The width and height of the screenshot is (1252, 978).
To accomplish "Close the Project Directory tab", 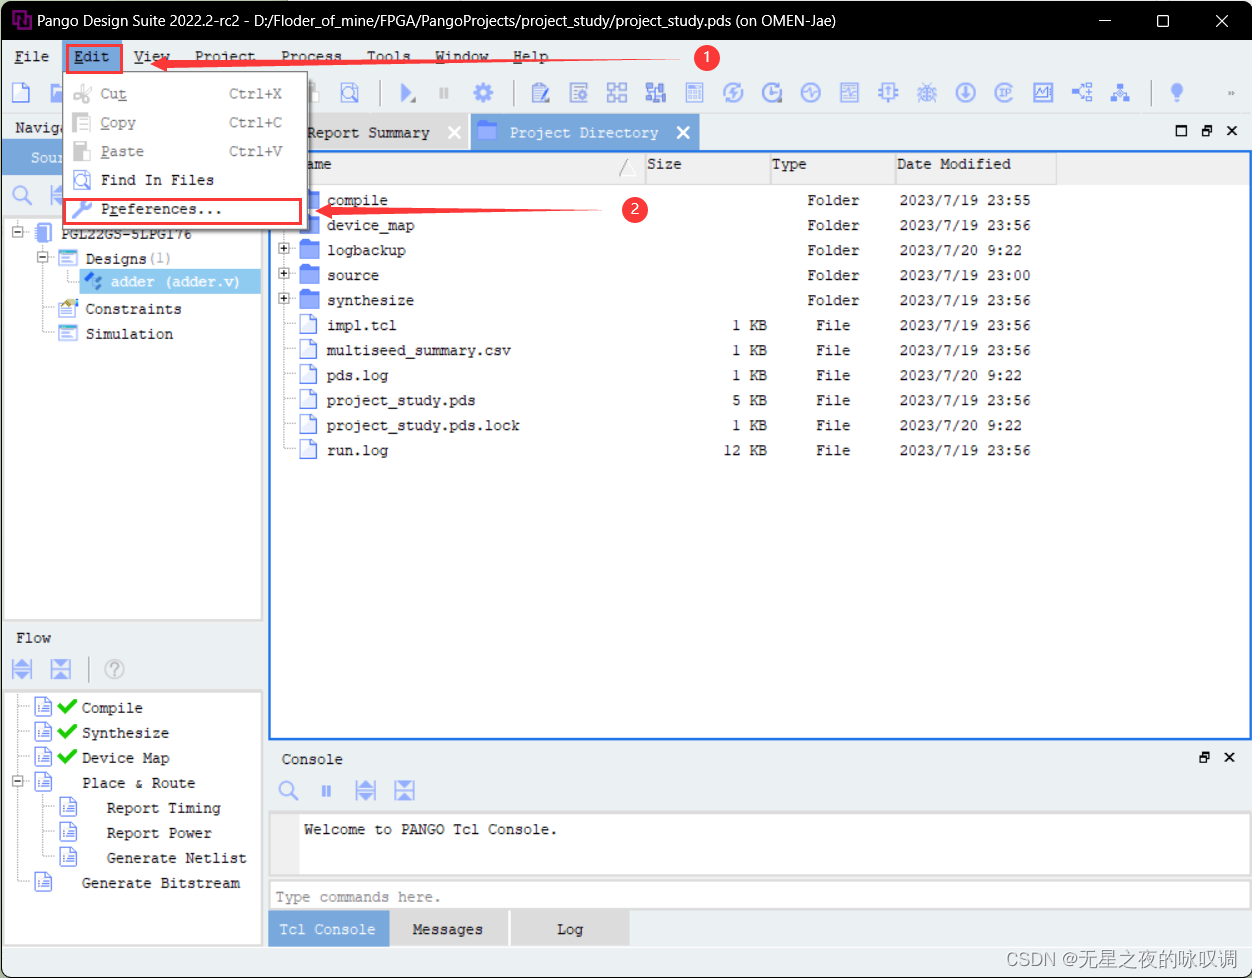I will (683, 133).
